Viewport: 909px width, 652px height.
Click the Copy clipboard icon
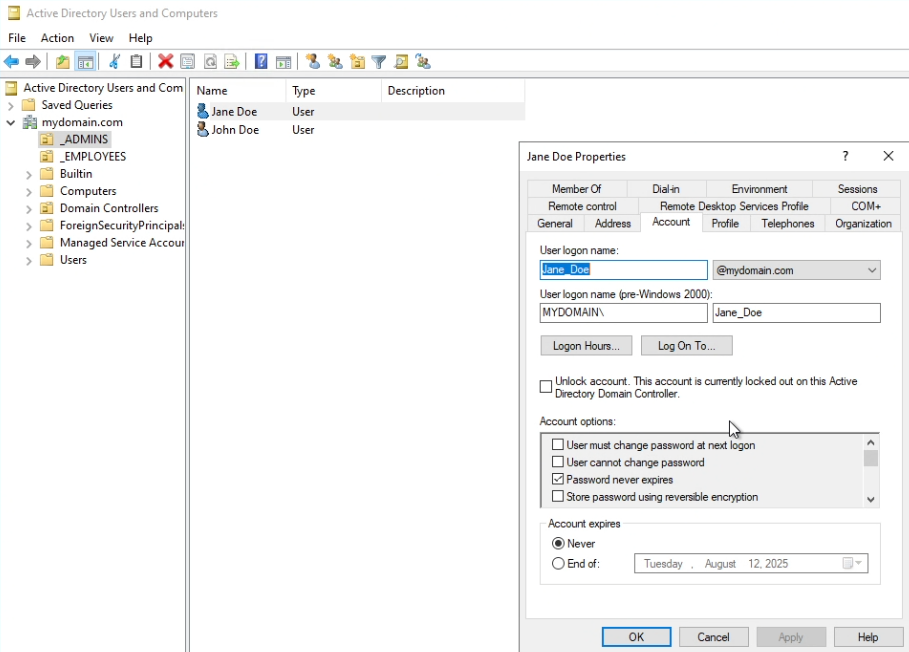click(136, 61)
